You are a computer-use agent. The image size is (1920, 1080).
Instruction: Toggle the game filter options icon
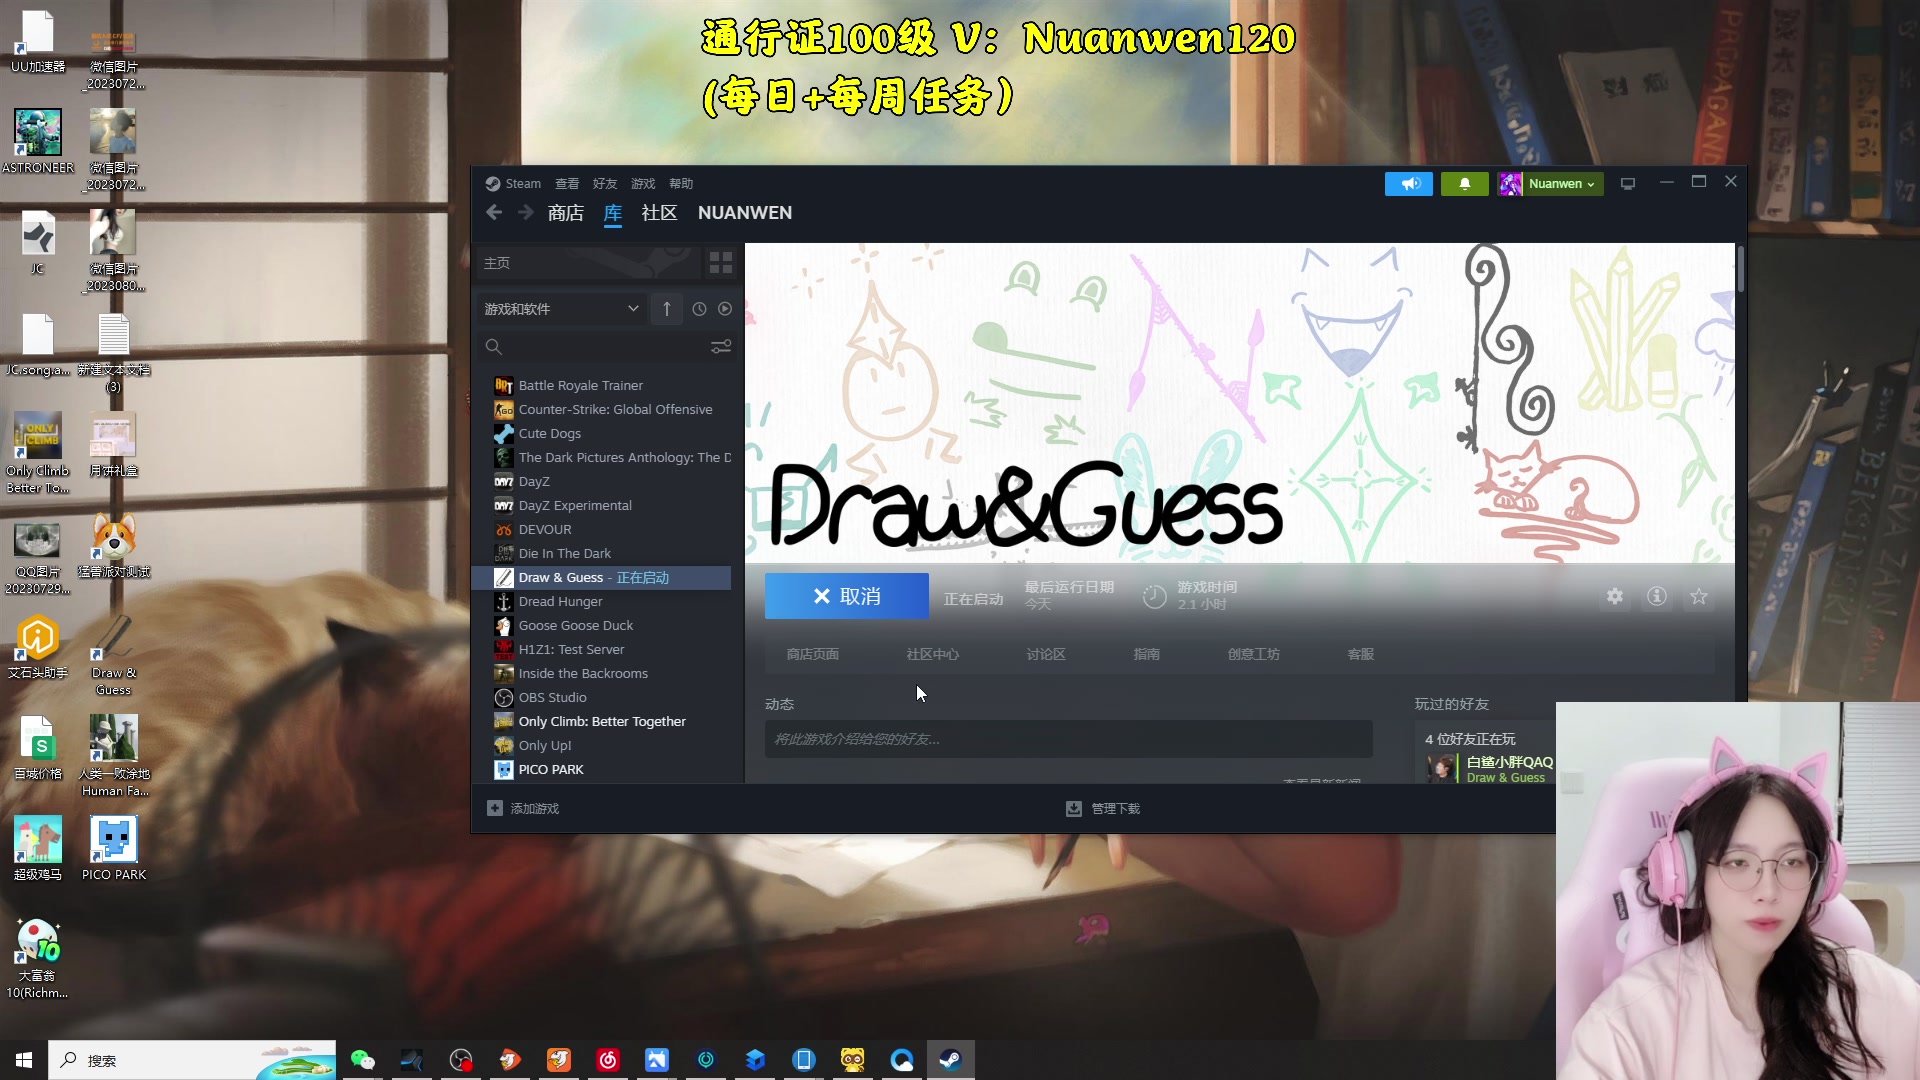[720, 344]
